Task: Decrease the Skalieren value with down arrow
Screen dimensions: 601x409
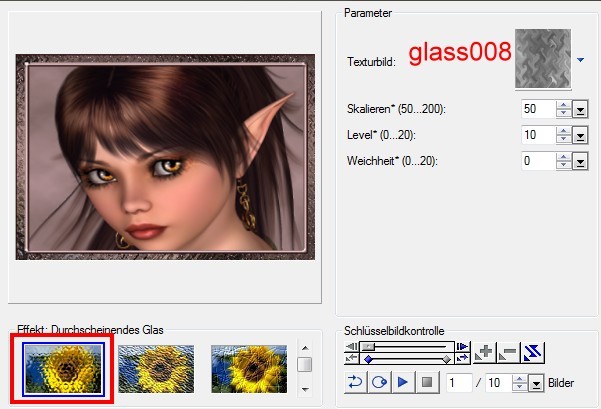Action: tap(563, 113)
